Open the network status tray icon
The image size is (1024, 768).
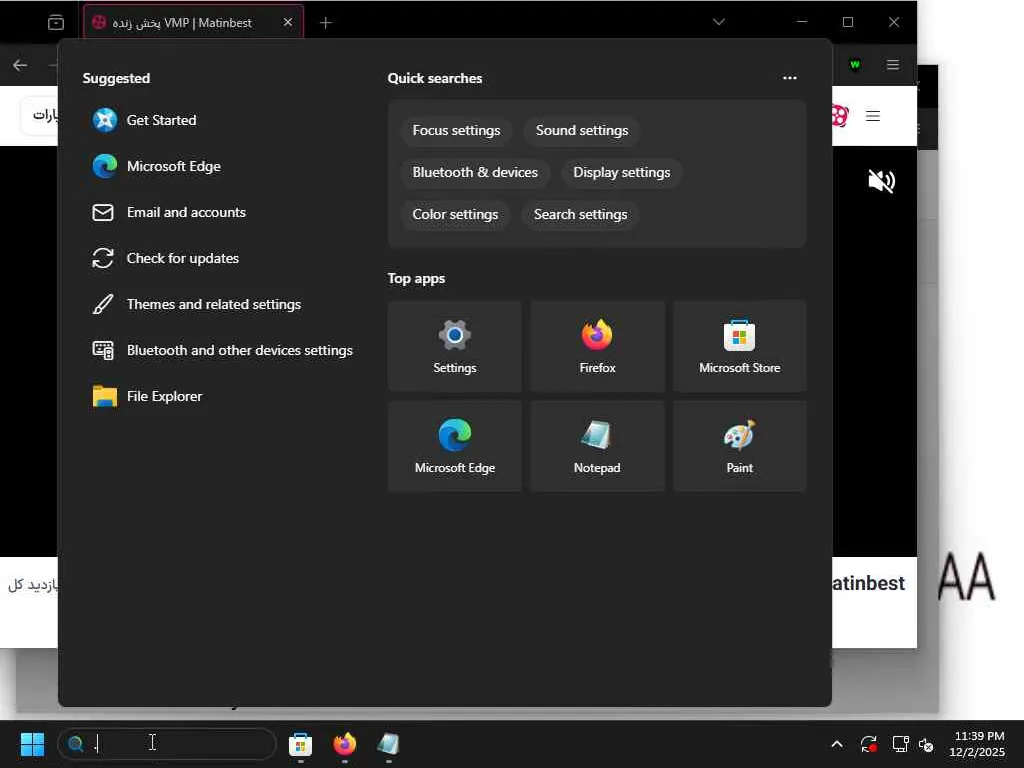(901, 744)
